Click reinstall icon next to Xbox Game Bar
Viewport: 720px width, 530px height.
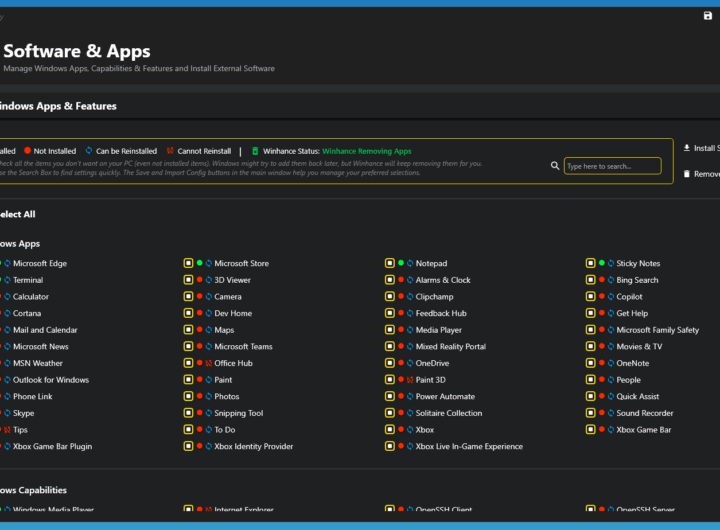(611, 430)
